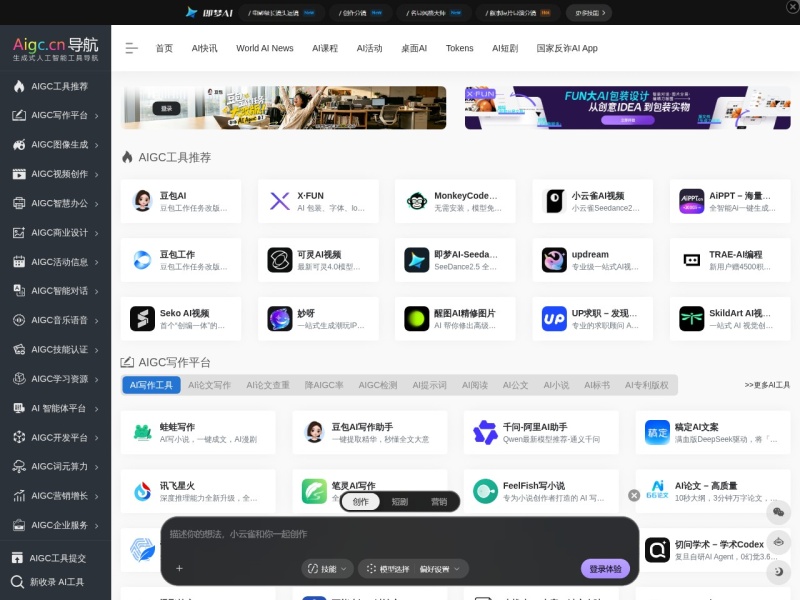Image resolution: width=800 pixels, height=600 pixels.
Task: Open the 稿定AI文案 icon
Action: point(657,432)
